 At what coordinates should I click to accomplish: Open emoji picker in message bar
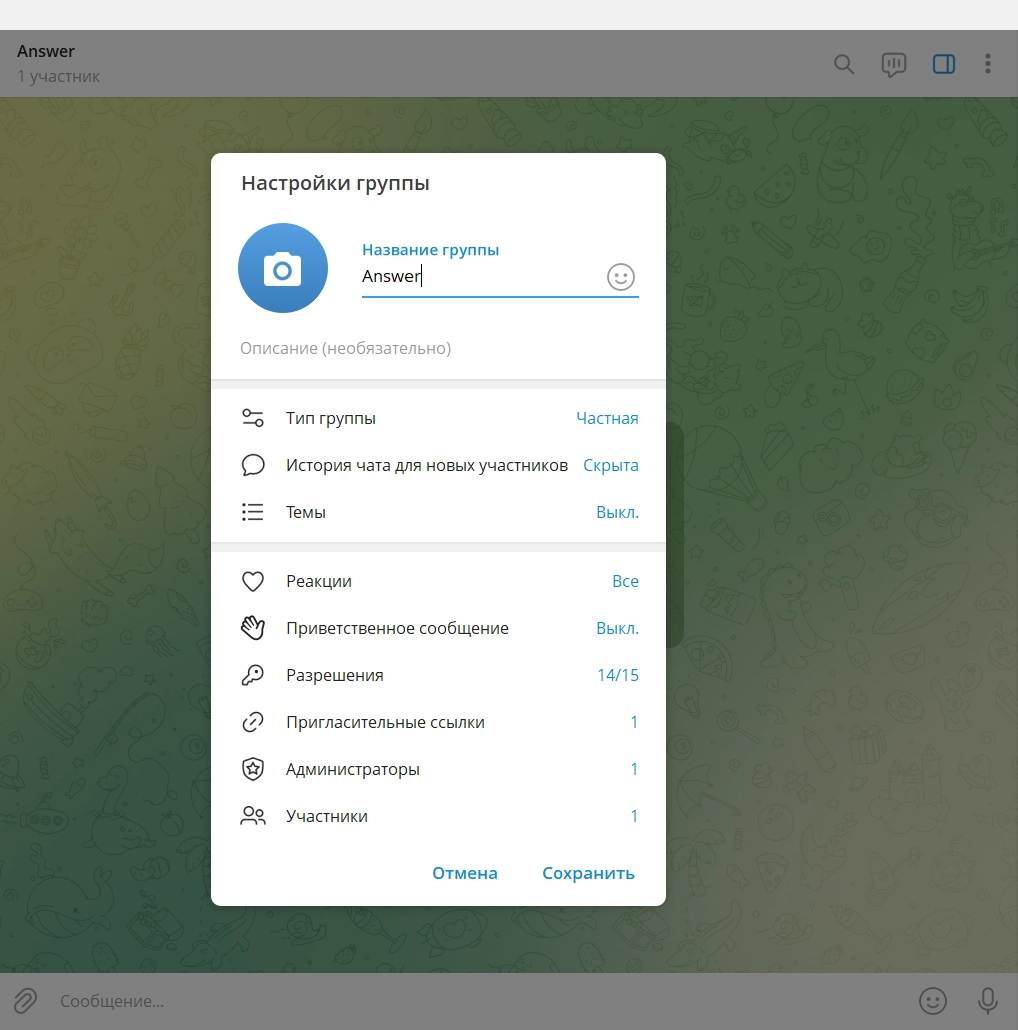[933, 1001]
